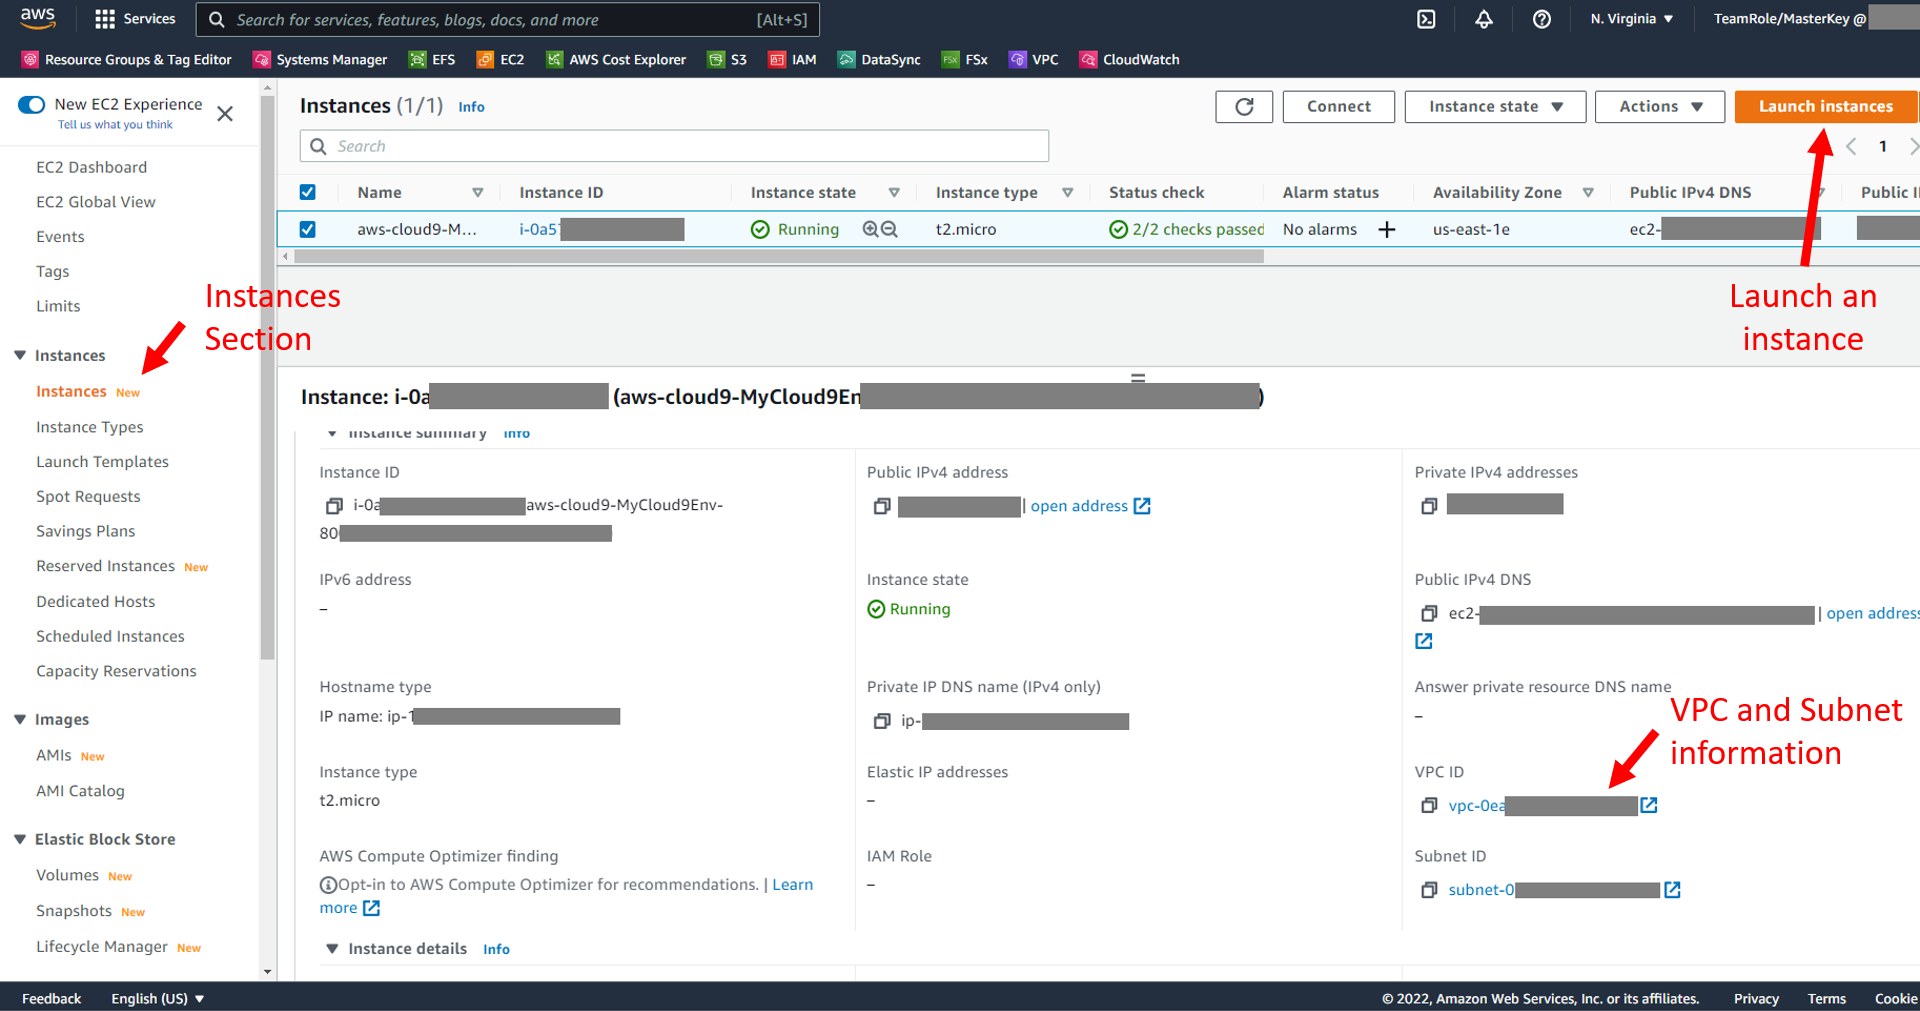This screenshot has height=1011, width=1920.
Task: Copy the Public IPv4 DNS value
Action: [1429, 613]
